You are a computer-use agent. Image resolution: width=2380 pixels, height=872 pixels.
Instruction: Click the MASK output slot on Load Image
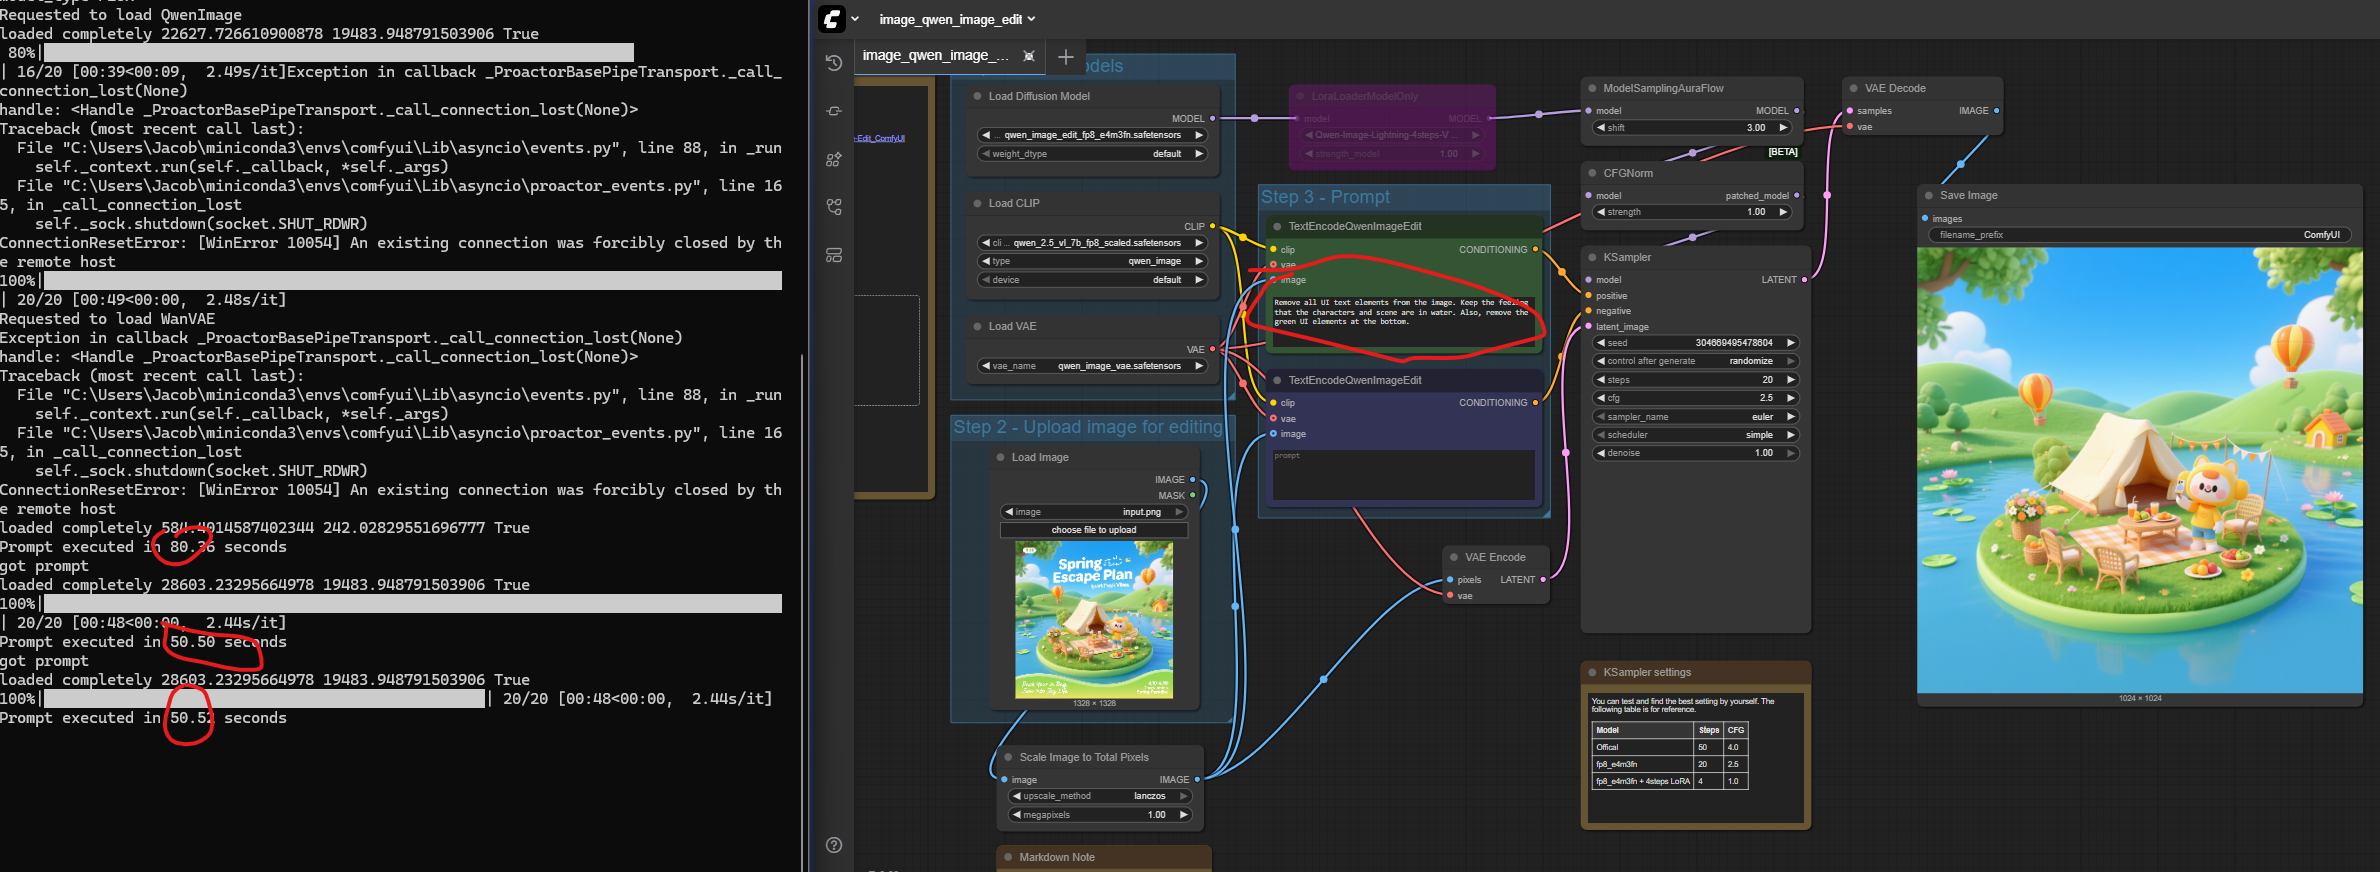click(1192, 495)
